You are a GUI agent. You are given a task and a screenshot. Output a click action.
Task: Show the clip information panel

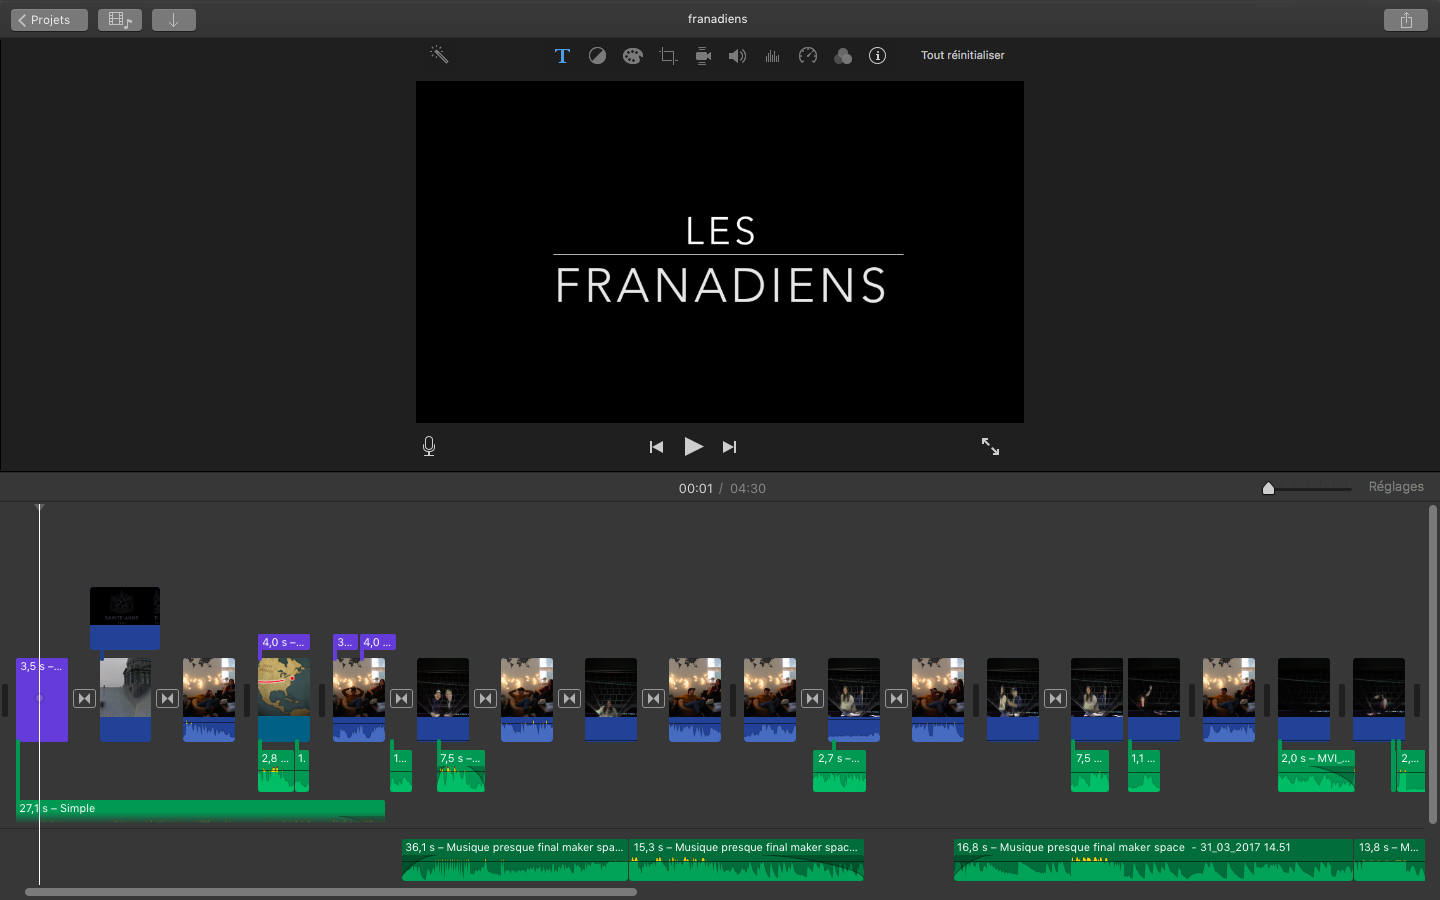[x=877, y=55]
